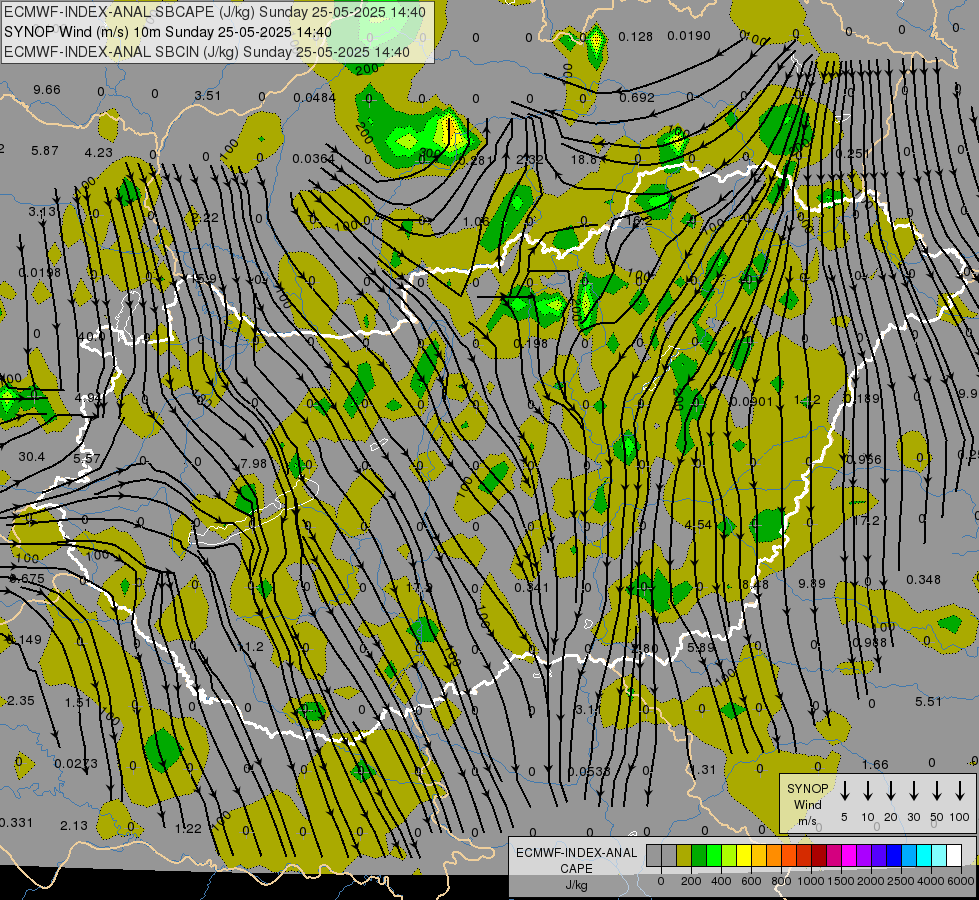Pick the bright magenta CAPE legend swatch
Image resolution: width=979 pixels, height=900 pixels.
[x=849, y=855]
